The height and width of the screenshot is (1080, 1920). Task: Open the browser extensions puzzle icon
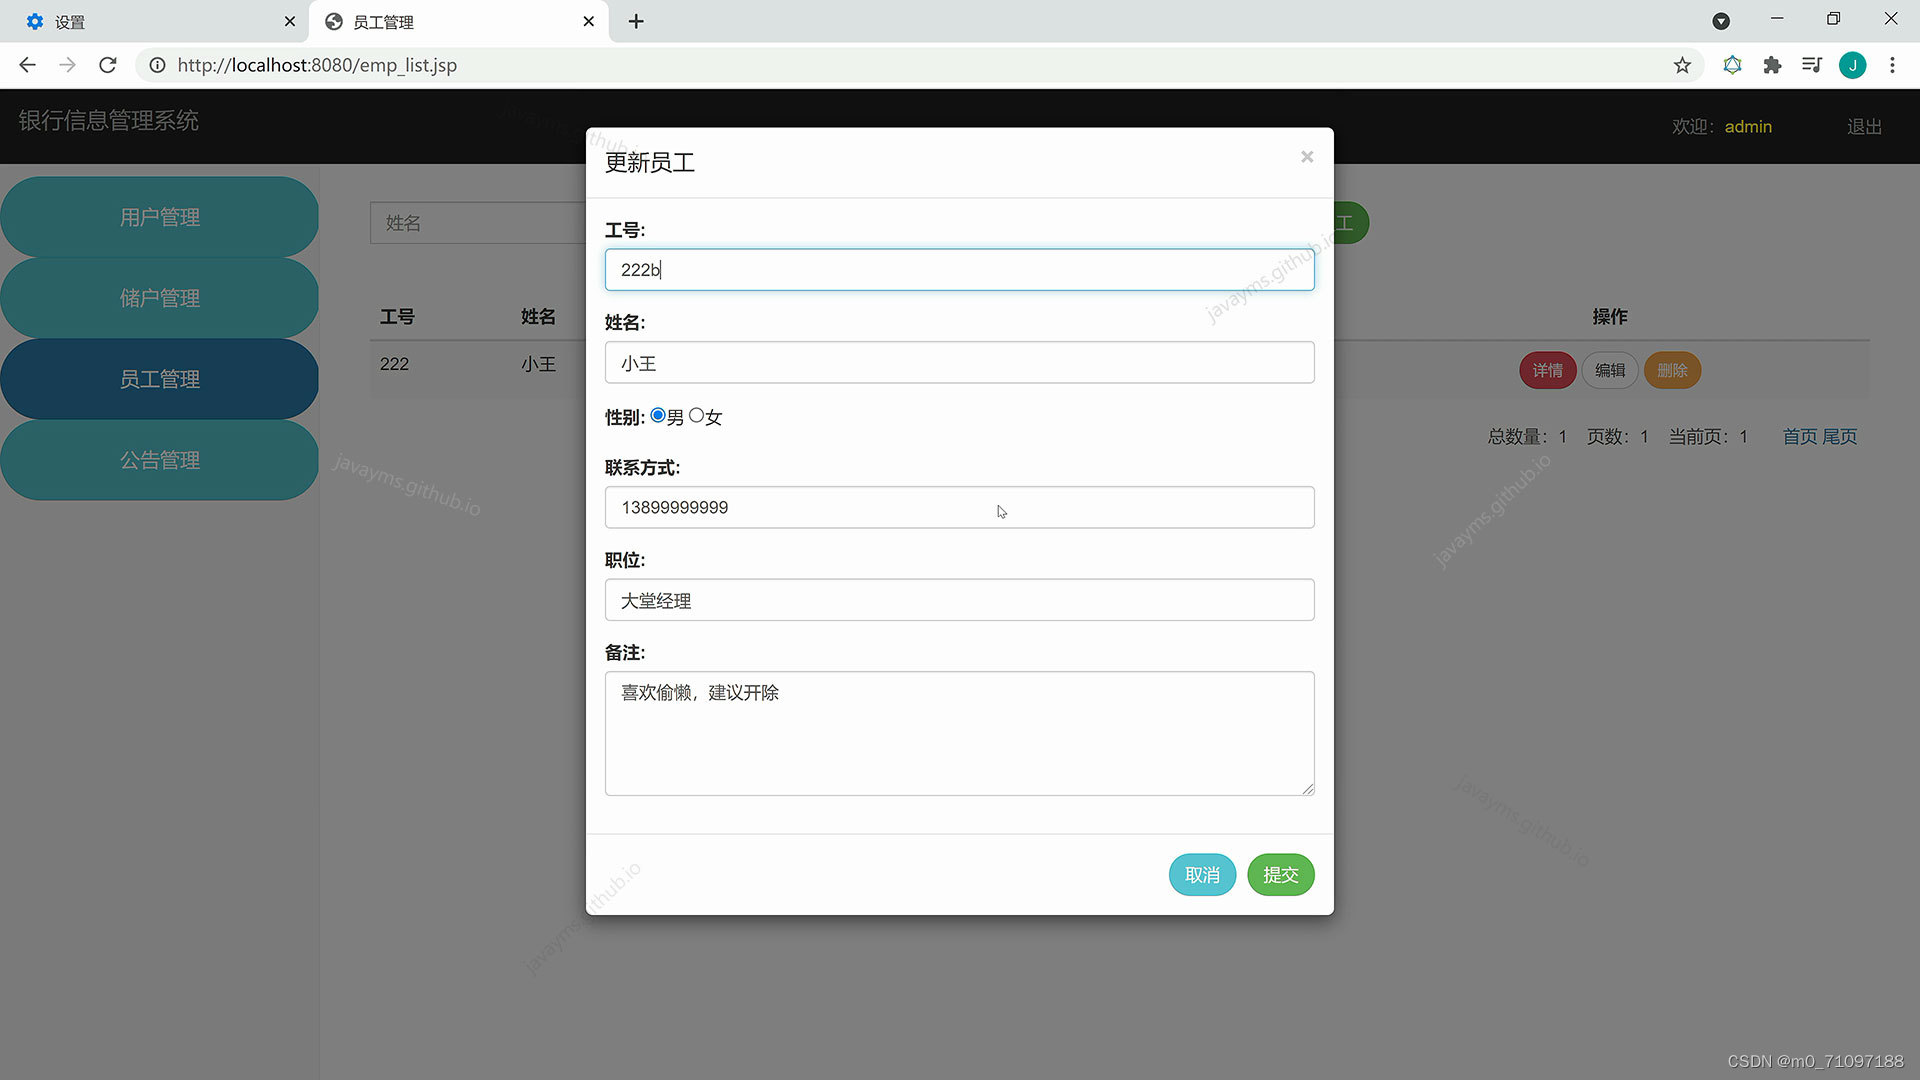pos(1772,65)
